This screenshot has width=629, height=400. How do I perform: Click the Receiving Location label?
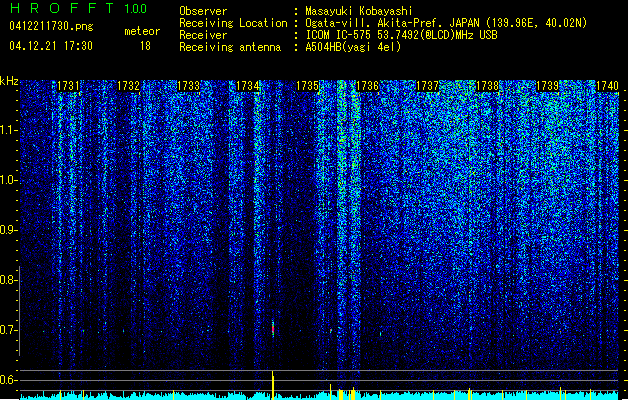pyautogui.click(x=233, y=23)
